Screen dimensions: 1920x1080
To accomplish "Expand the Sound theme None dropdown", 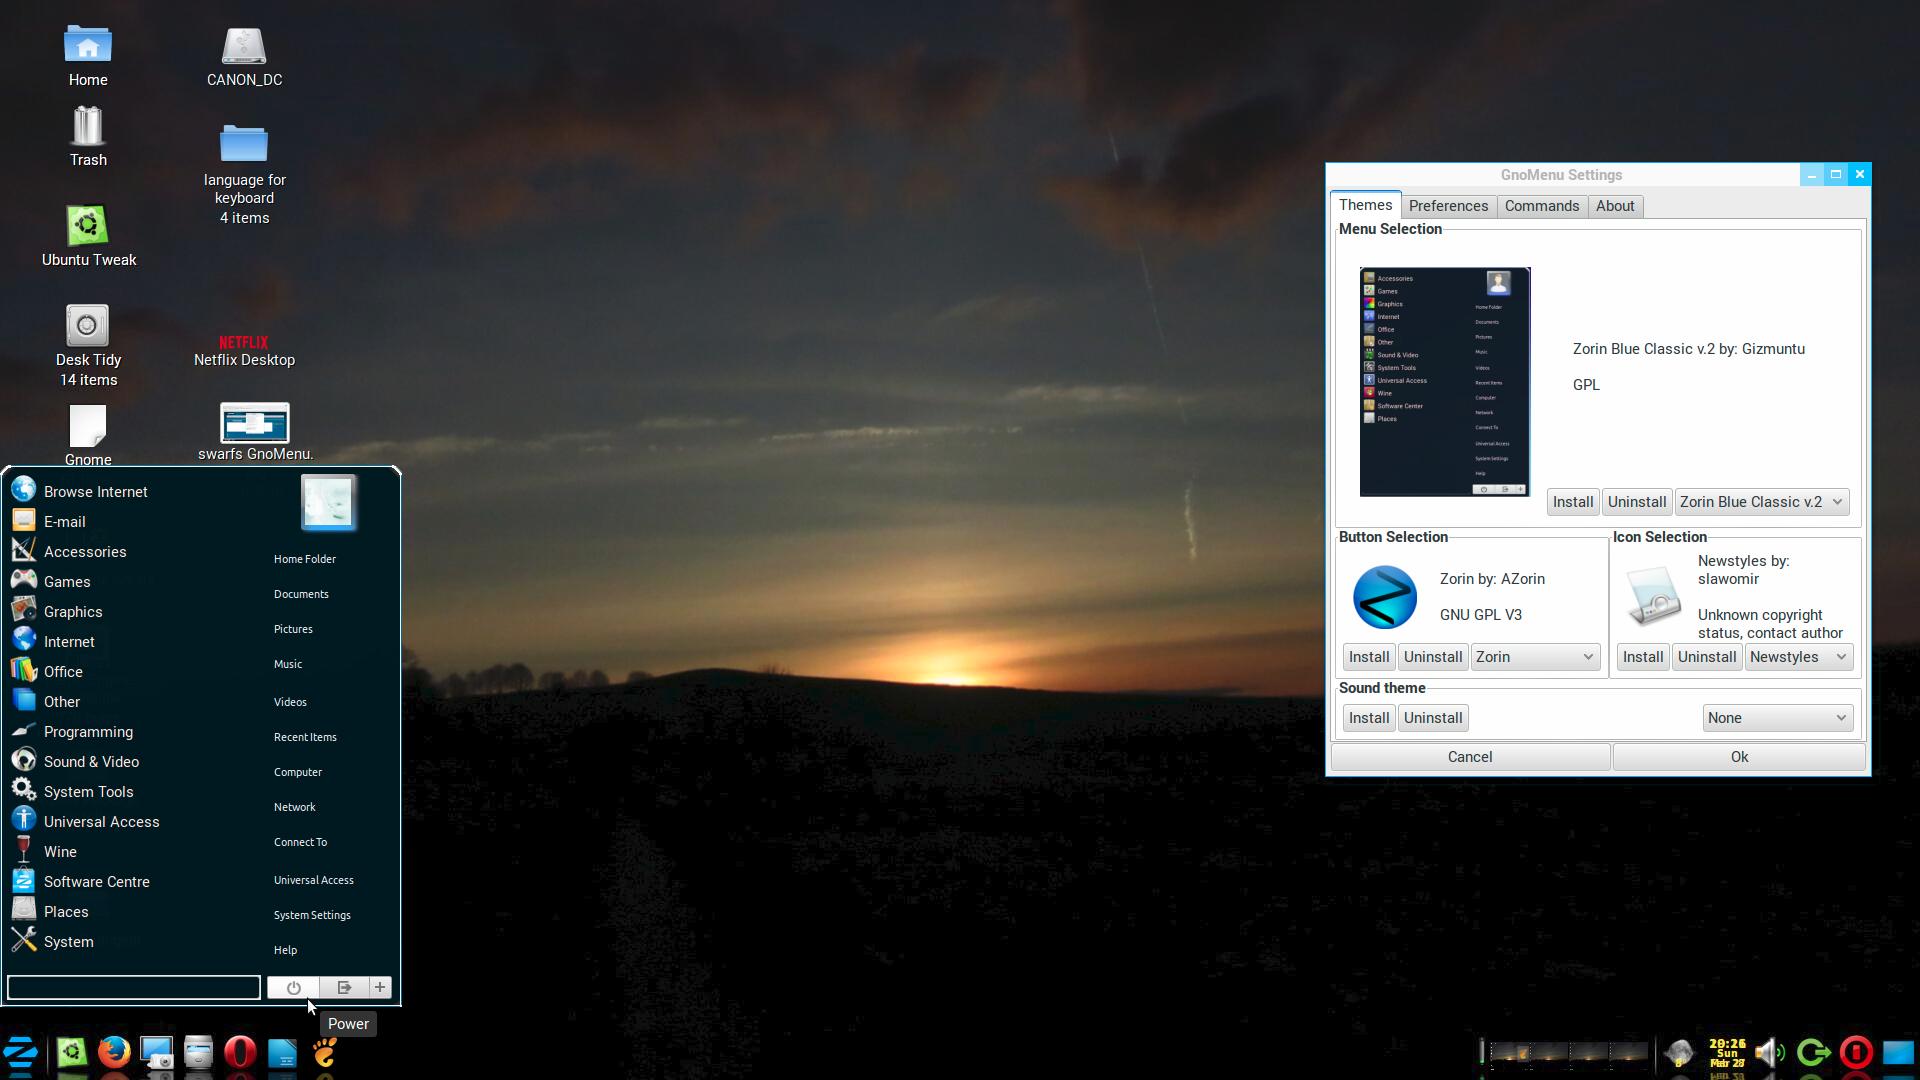I will 1776,718.
